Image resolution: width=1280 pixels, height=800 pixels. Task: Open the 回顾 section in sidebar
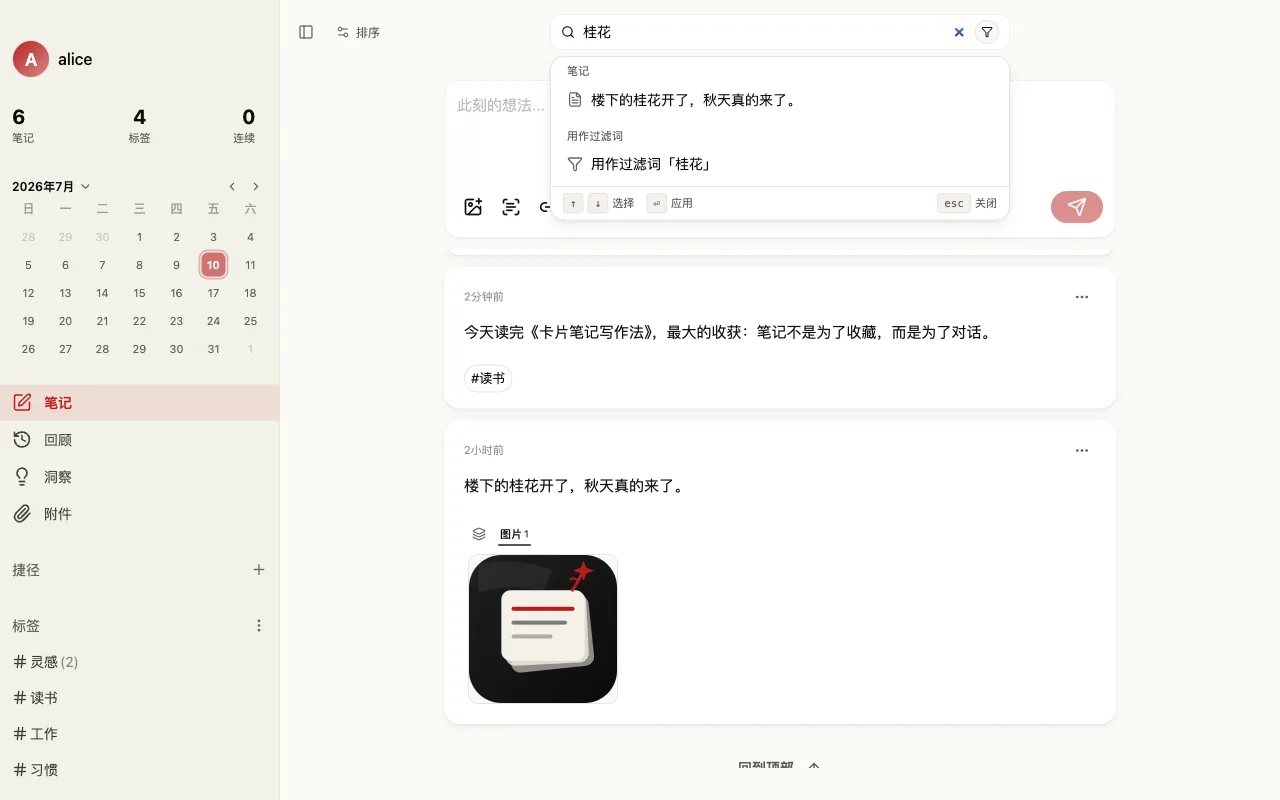click(x=140, y=440)
